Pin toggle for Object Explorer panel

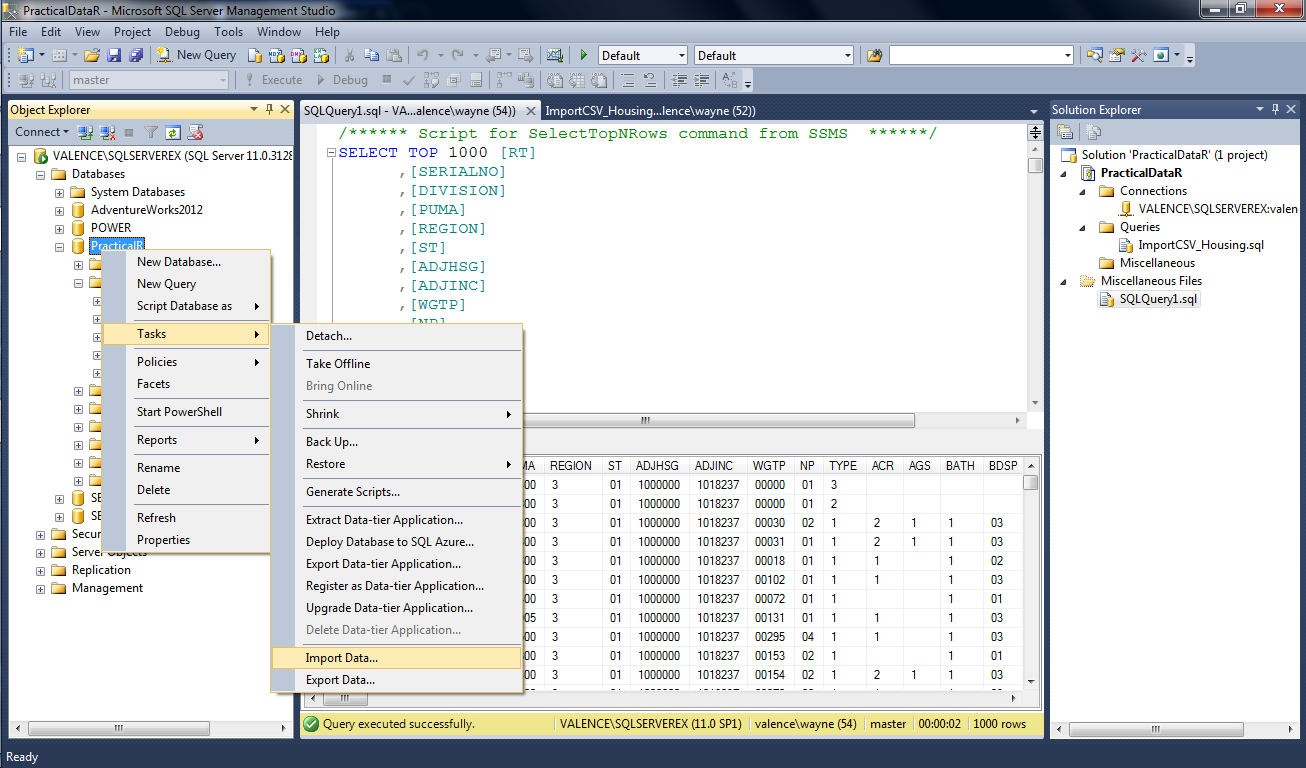270,110
